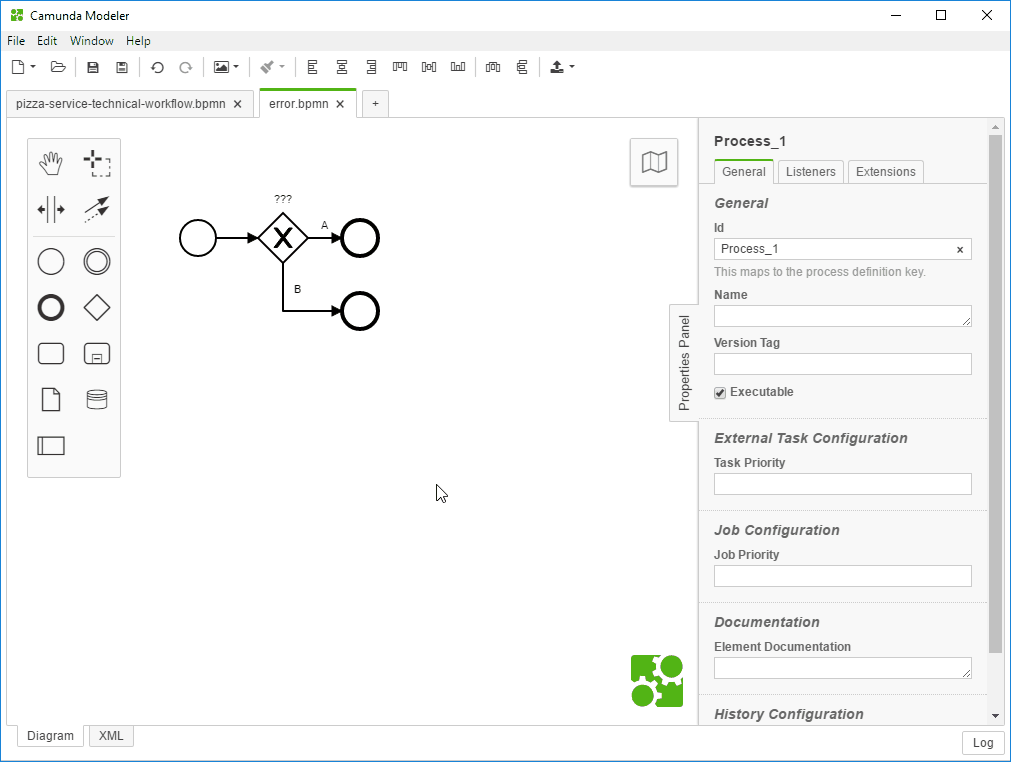1011x762 pixels.
Task: Export diagram as image icon
Action: pyautogui.click(x=221, y=67)
